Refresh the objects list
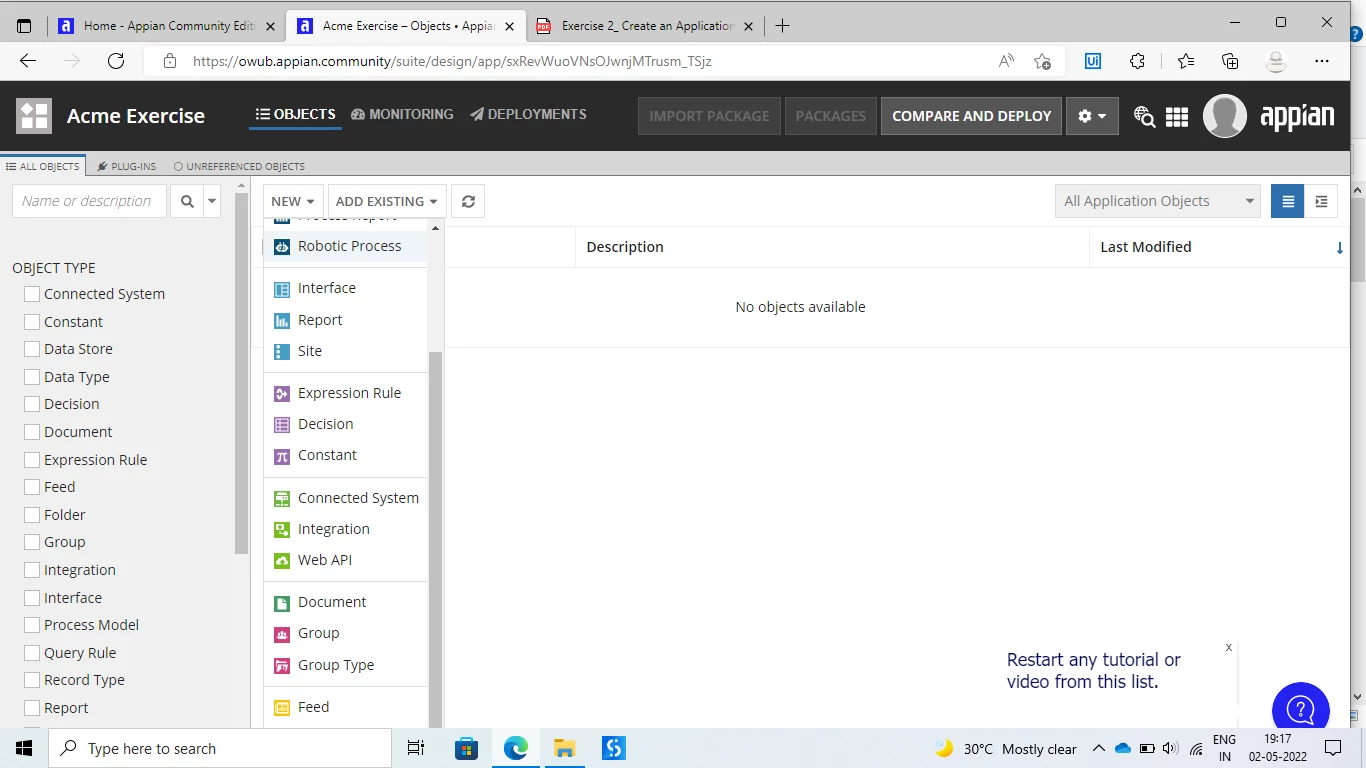 click(x=468, y=201)
